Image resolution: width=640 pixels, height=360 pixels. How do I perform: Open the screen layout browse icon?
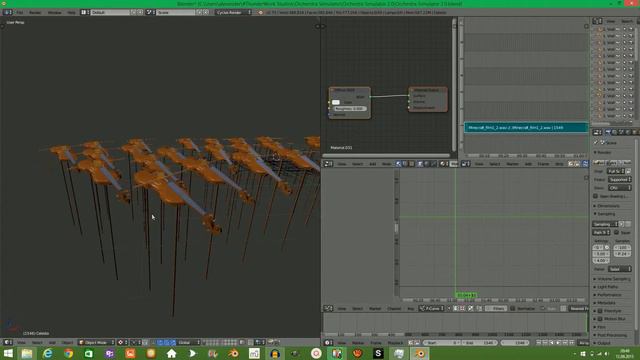pyautogui.click(x=85, y=12)
